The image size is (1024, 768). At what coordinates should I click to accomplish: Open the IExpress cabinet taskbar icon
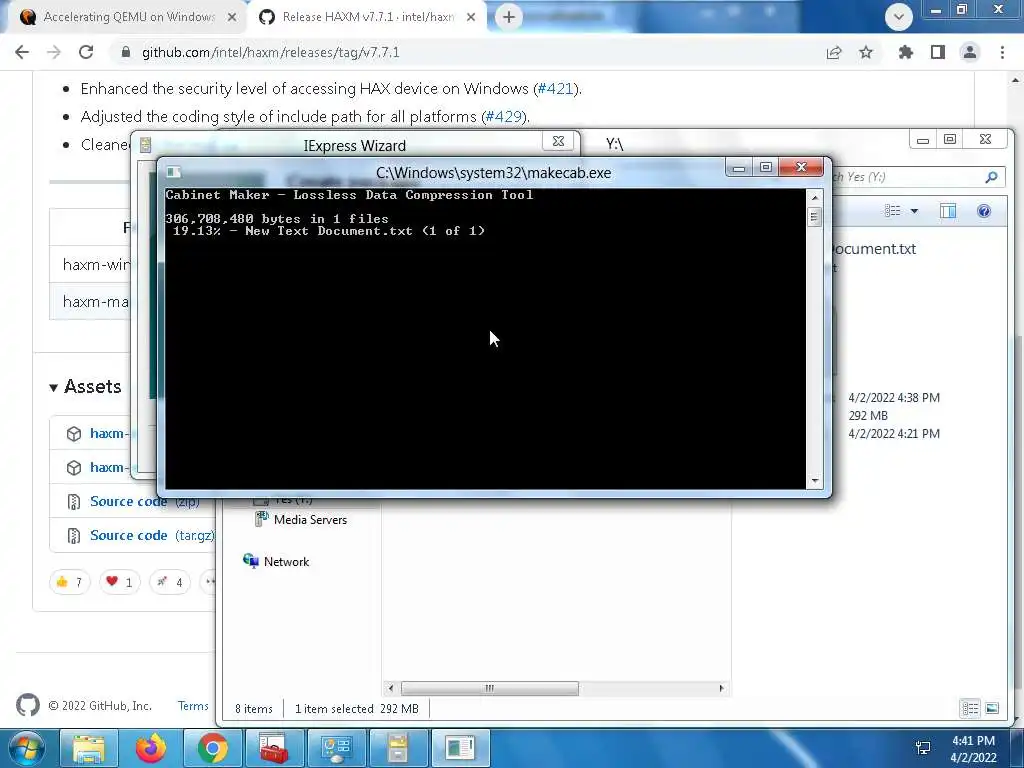tap(398, 748)
